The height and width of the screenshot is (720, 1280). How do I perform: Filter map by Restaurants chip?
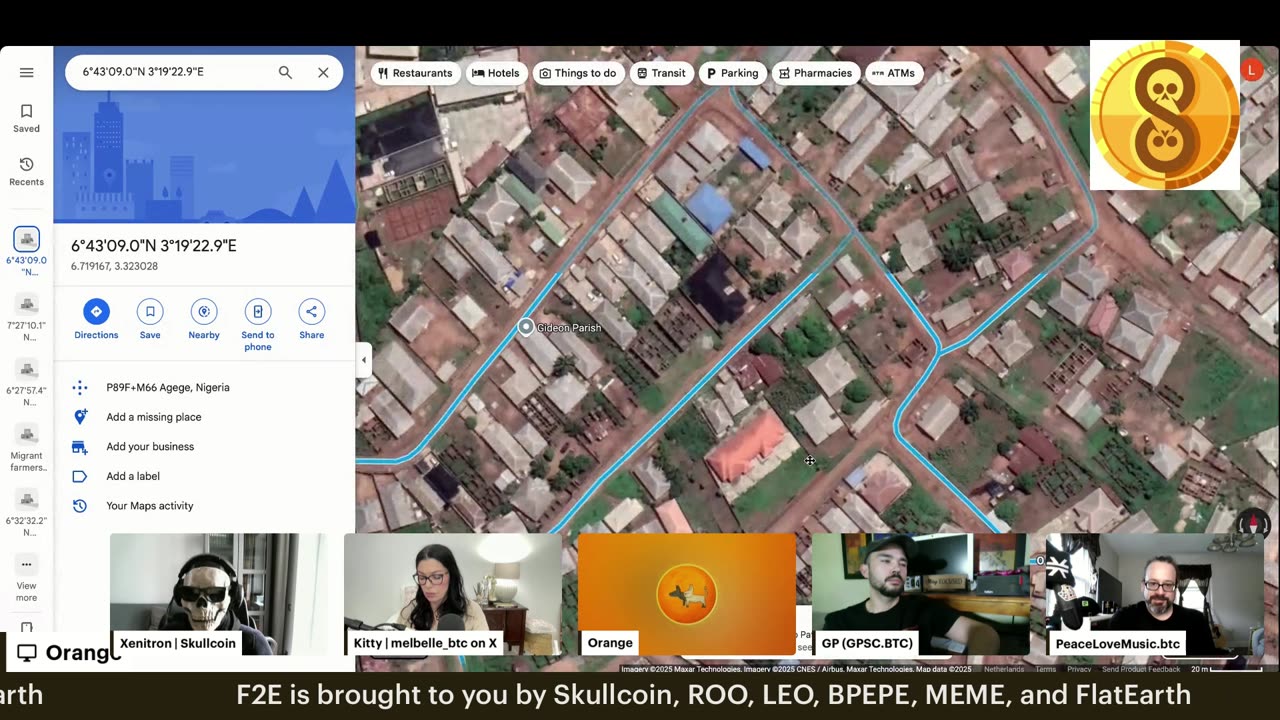[415, 73]
